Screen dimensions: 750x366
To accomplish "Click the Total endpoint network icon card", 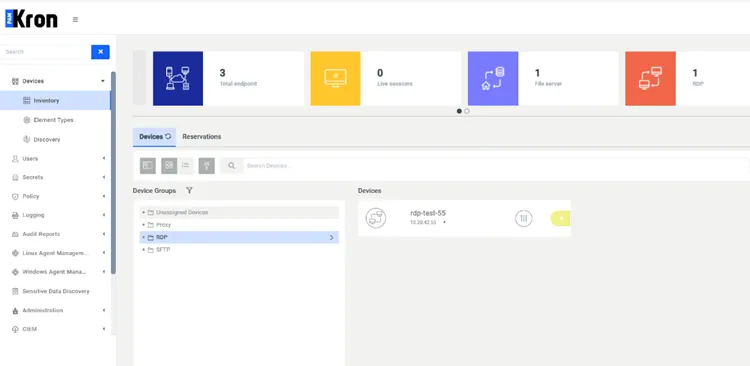I will [x=178, y=78].
